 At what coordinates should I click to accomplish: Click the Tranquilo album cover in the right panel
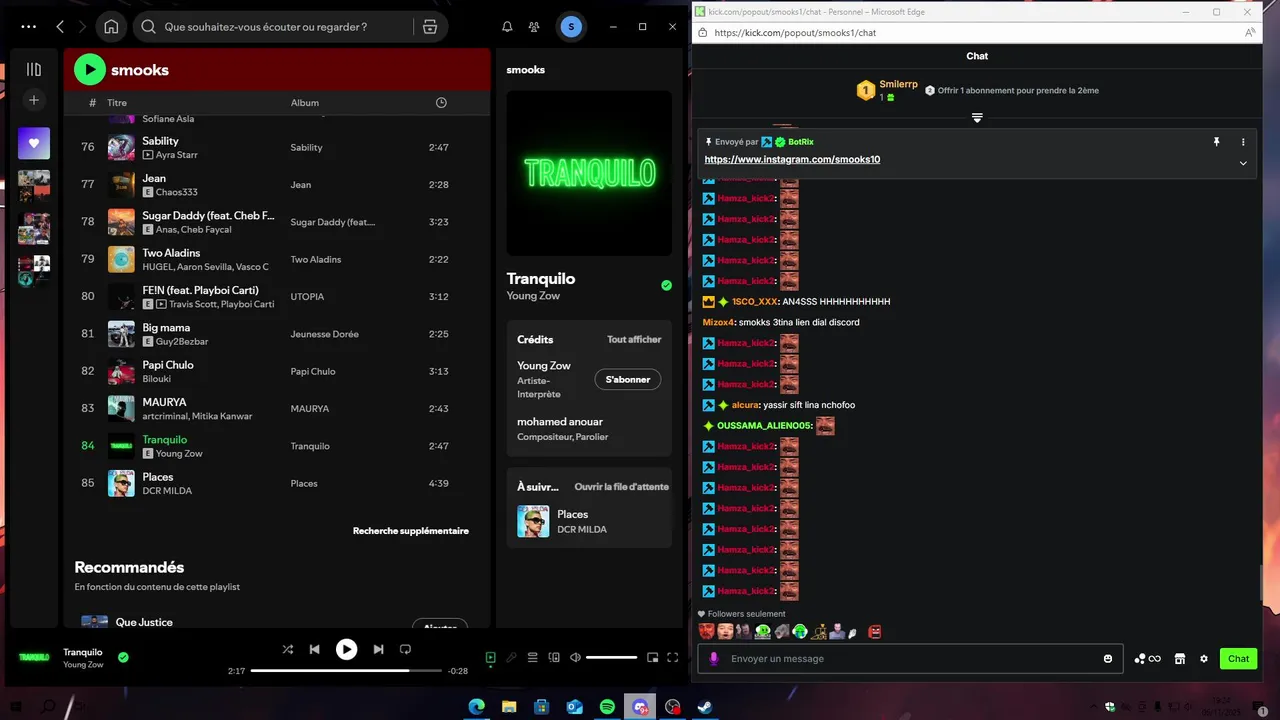point(589,173)
